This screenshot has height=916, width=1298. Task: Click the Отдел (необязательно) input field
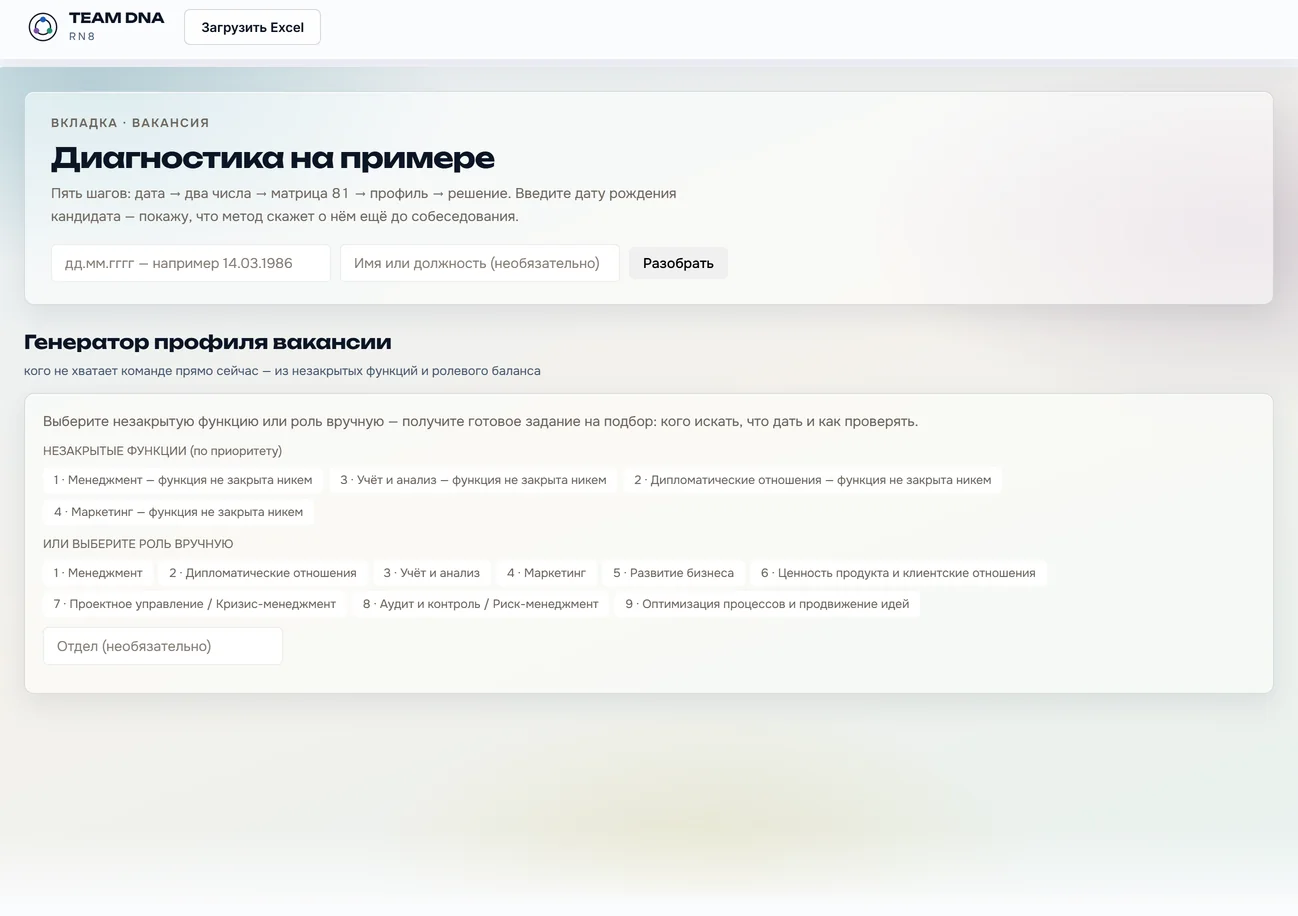[163, 646]
